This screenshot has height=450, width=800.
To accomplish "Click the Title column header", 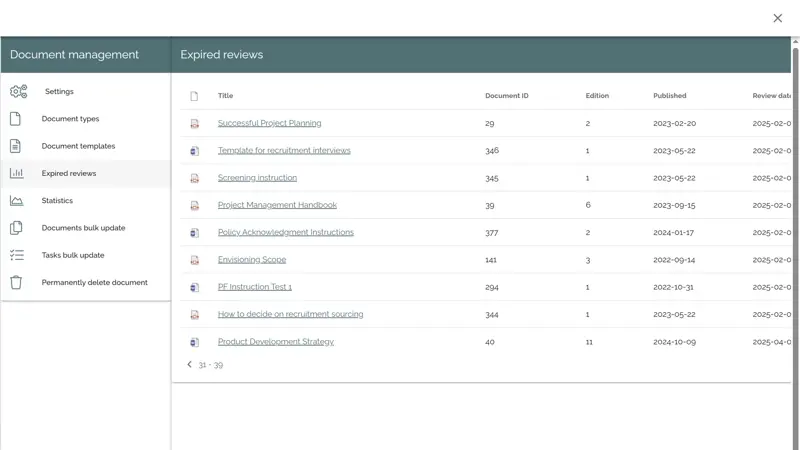I will pyautogui.click(x=226, y=95).
